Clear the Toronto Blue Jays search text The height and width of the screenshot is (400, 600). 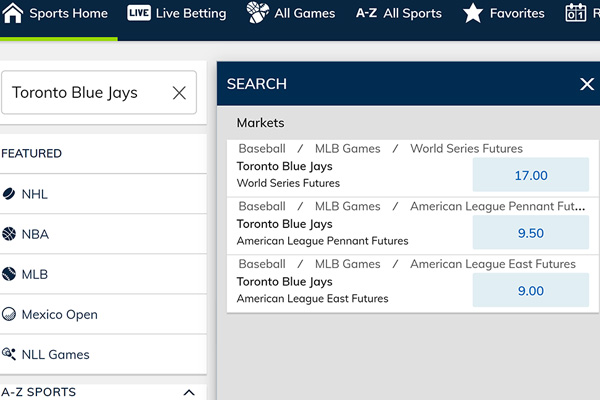pos(179,93)
